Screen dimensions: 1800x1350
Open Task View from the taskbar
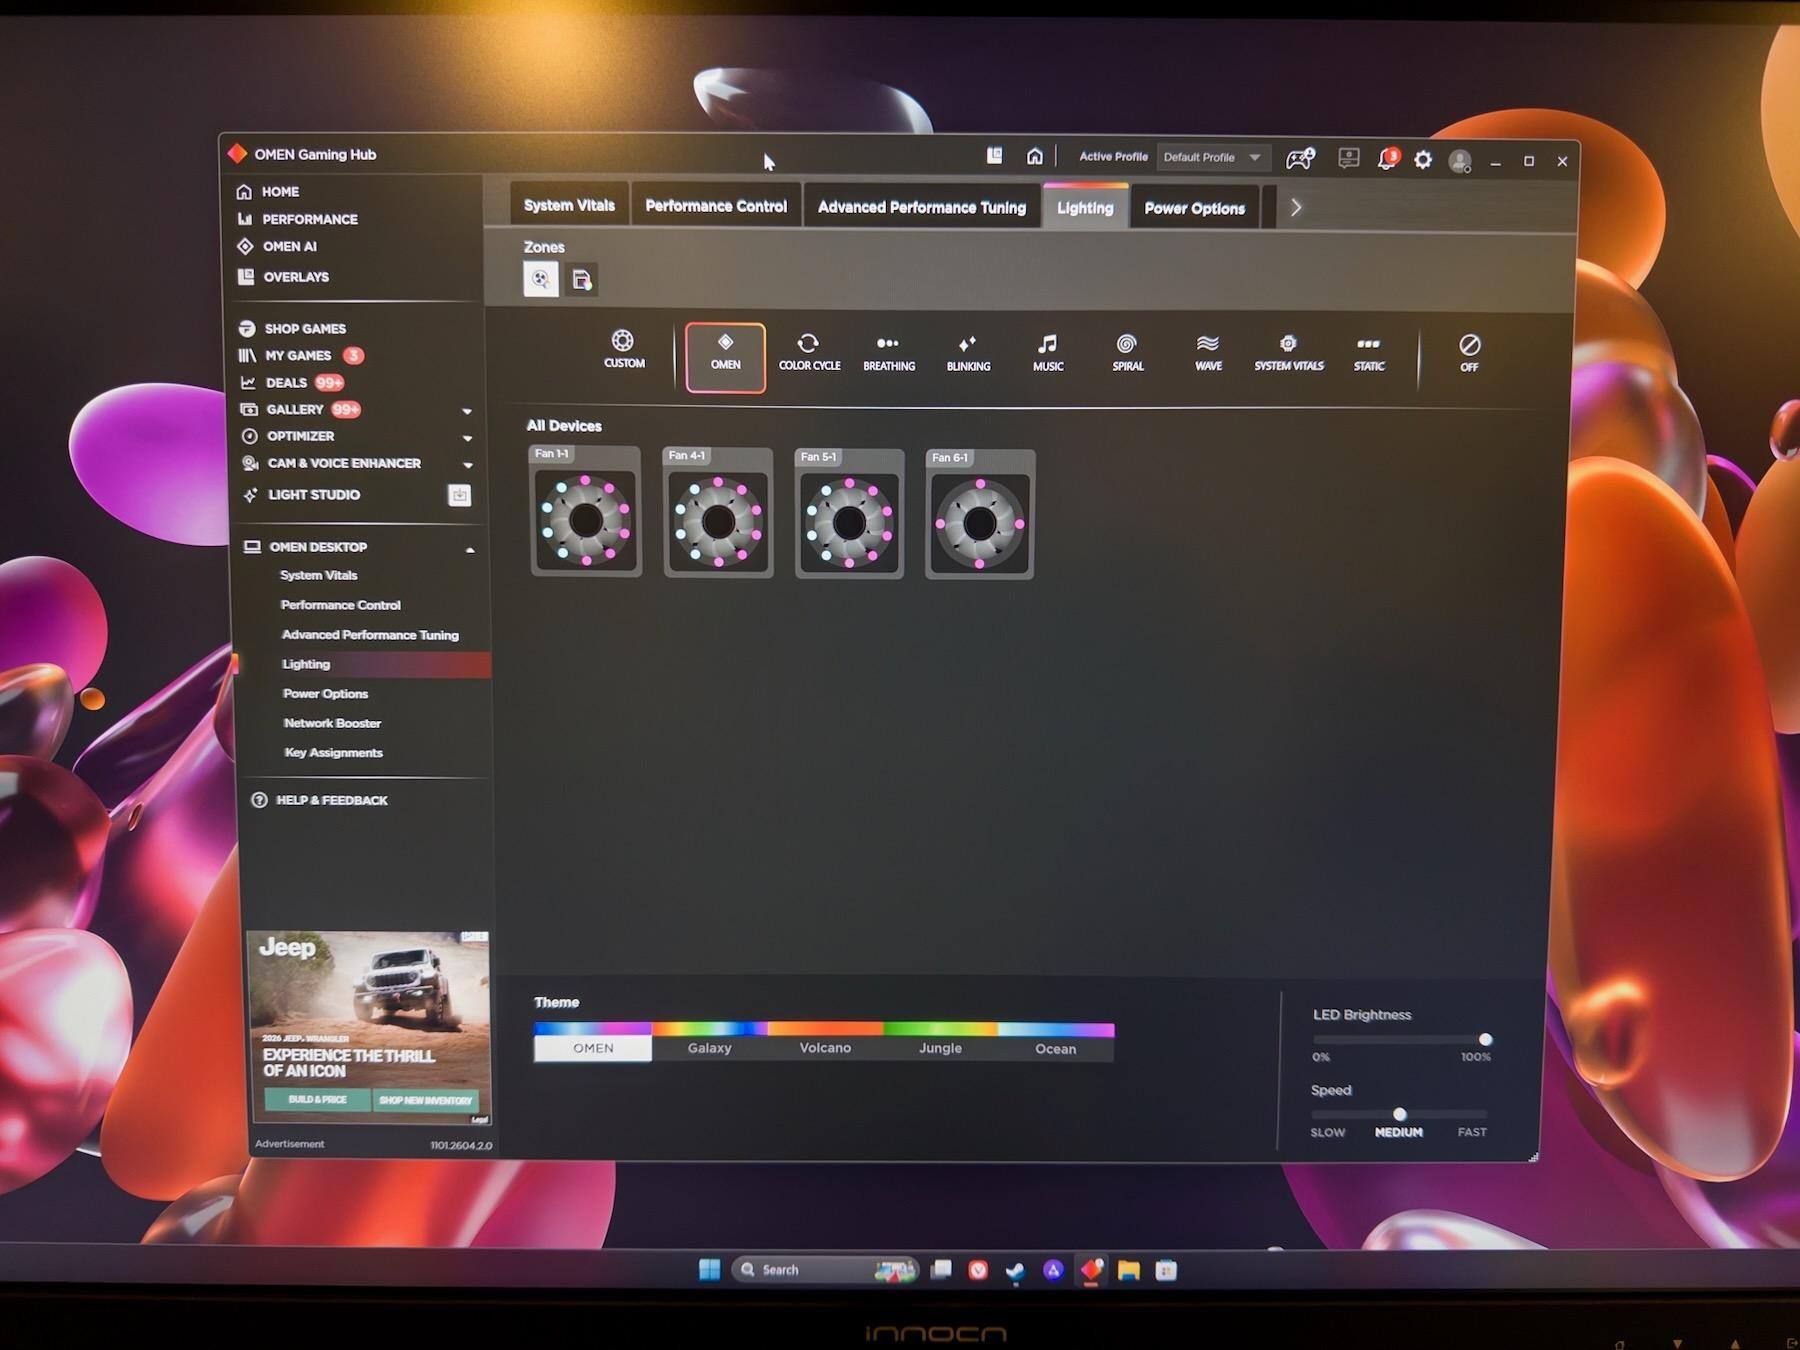(941, 1270)
